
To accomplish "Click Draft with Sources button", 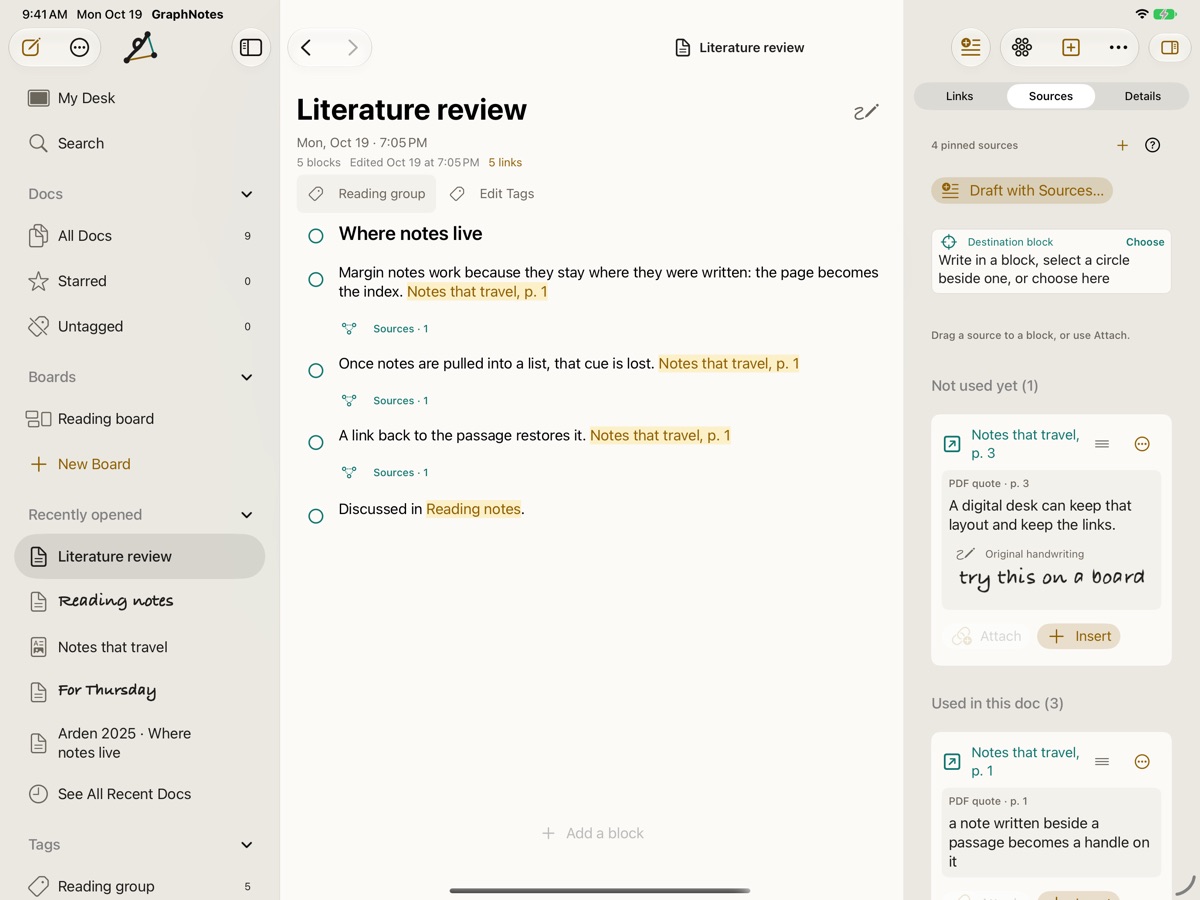I will [x=1022, y=190].
